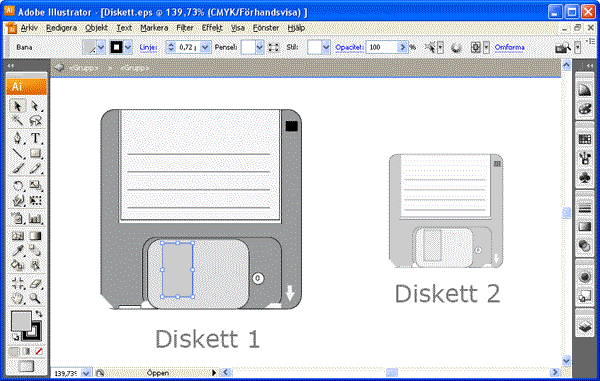Reset to default fill and stroke
The height and width of the screenshot is (381, 600).
15,337
